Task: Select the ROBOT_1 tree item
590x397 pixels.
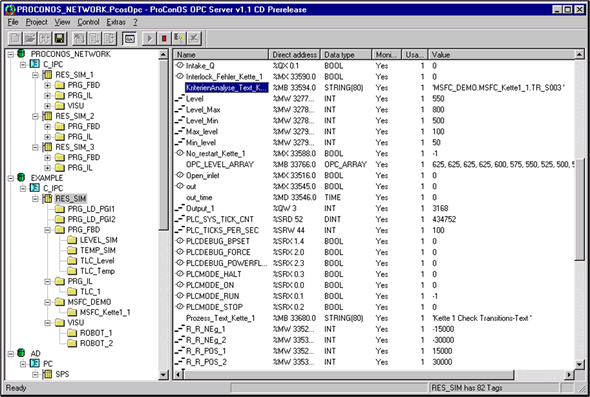Action: click(x=96, y=333)
